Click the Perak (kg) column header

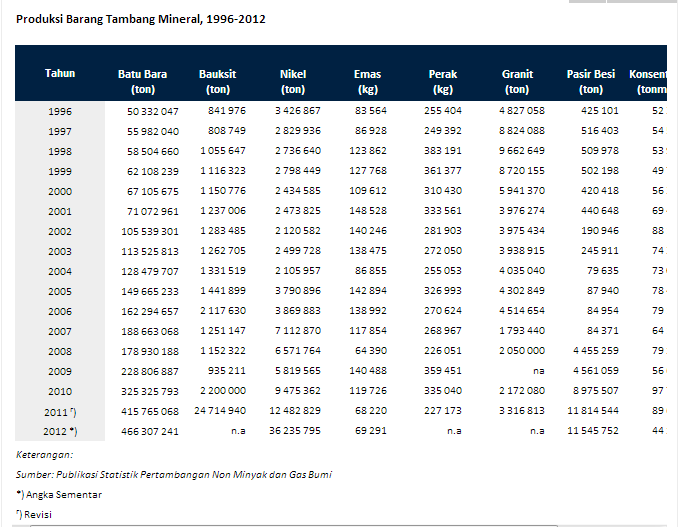[x=443, y=81]
